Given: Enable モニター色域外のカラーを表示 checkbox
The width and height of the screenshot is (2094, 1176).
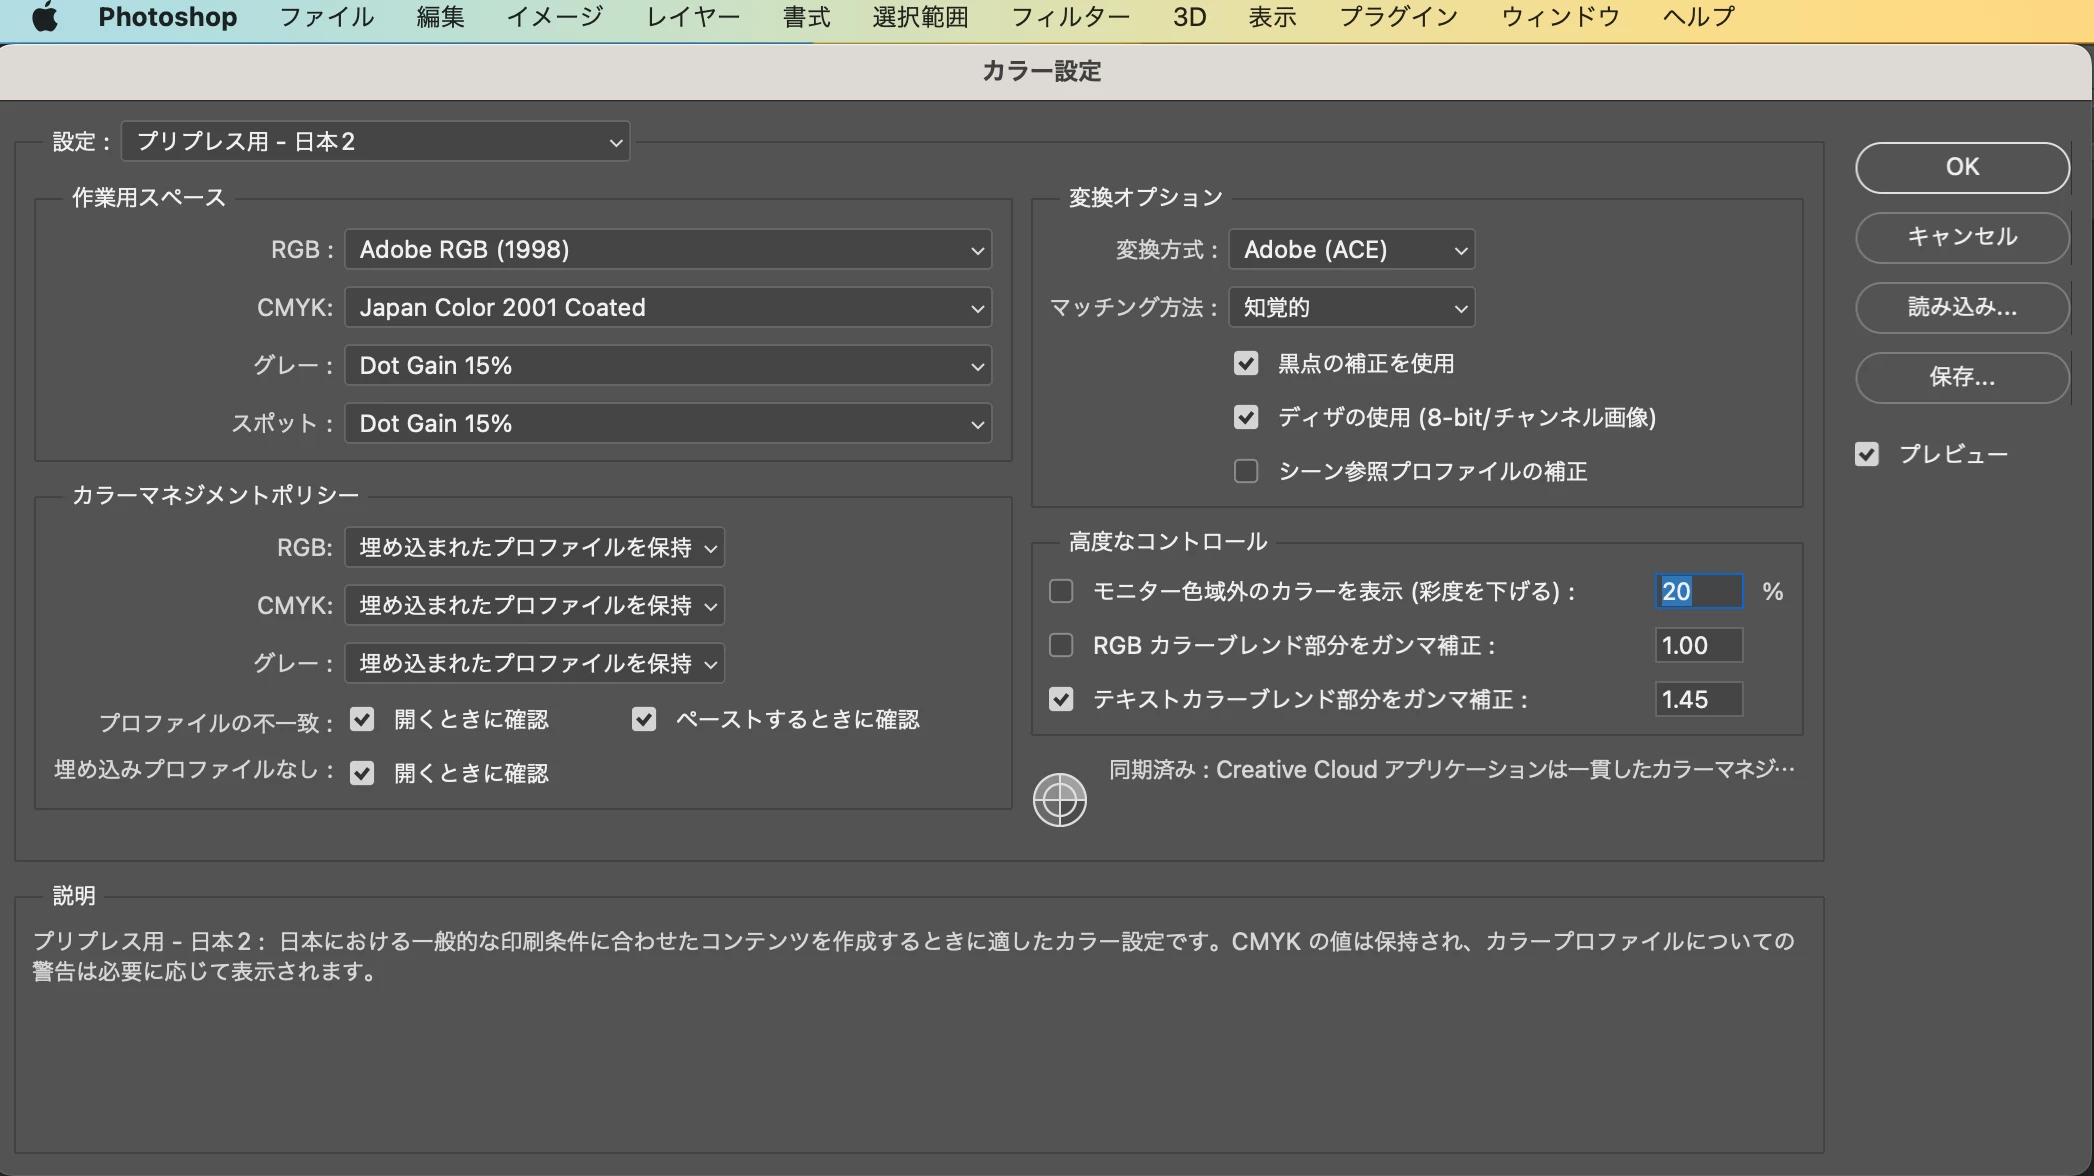Looking at the screenshot, I should 1061,591.
